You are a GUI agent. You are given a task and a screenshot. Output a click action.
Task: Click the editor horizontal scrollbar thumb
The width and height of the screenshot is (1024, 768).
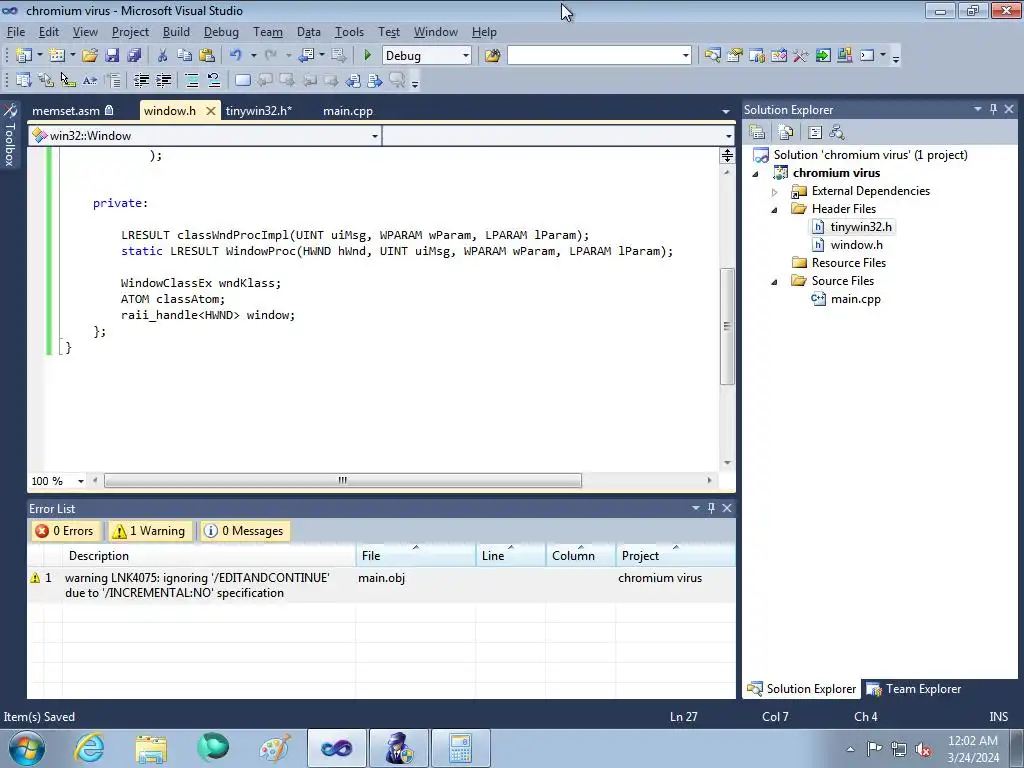click(x=343, y=481)
